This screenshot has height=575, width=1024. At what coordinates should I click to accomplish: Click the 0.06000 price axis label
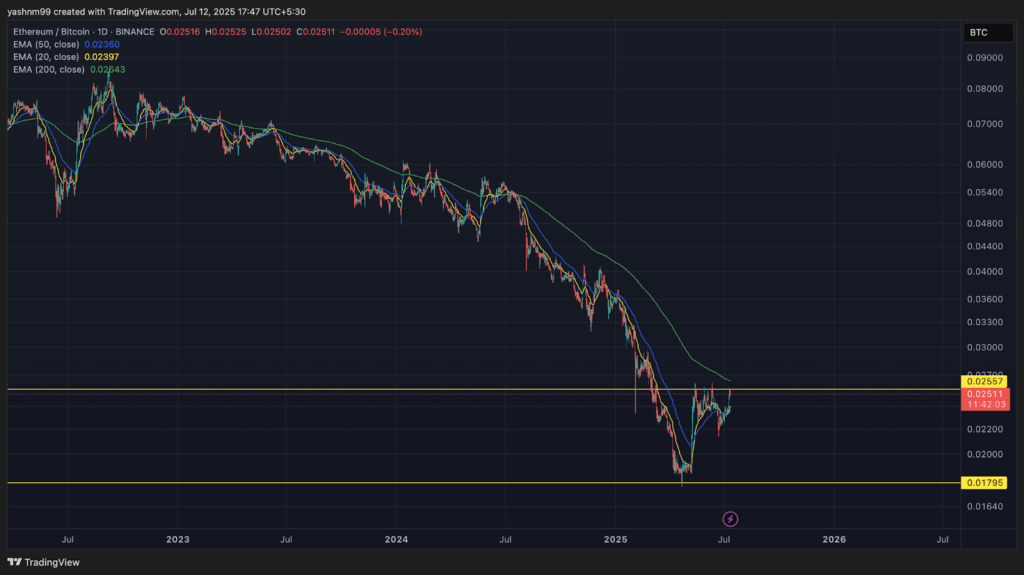point(985,165)
